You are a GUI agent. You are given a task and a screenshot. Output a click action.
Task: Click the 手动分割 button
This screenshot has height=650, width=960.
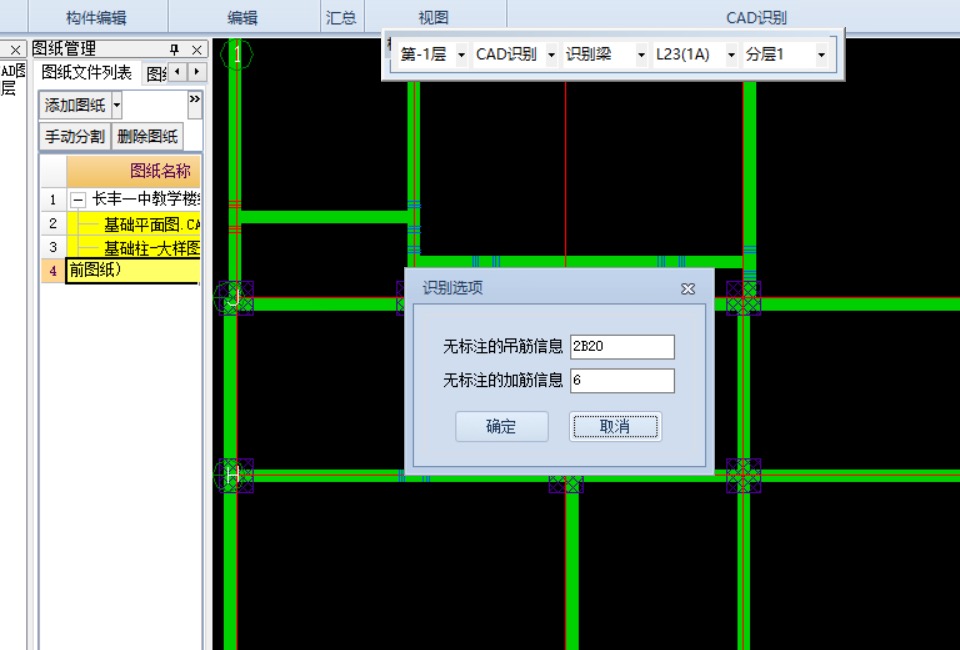pos(75,136)
